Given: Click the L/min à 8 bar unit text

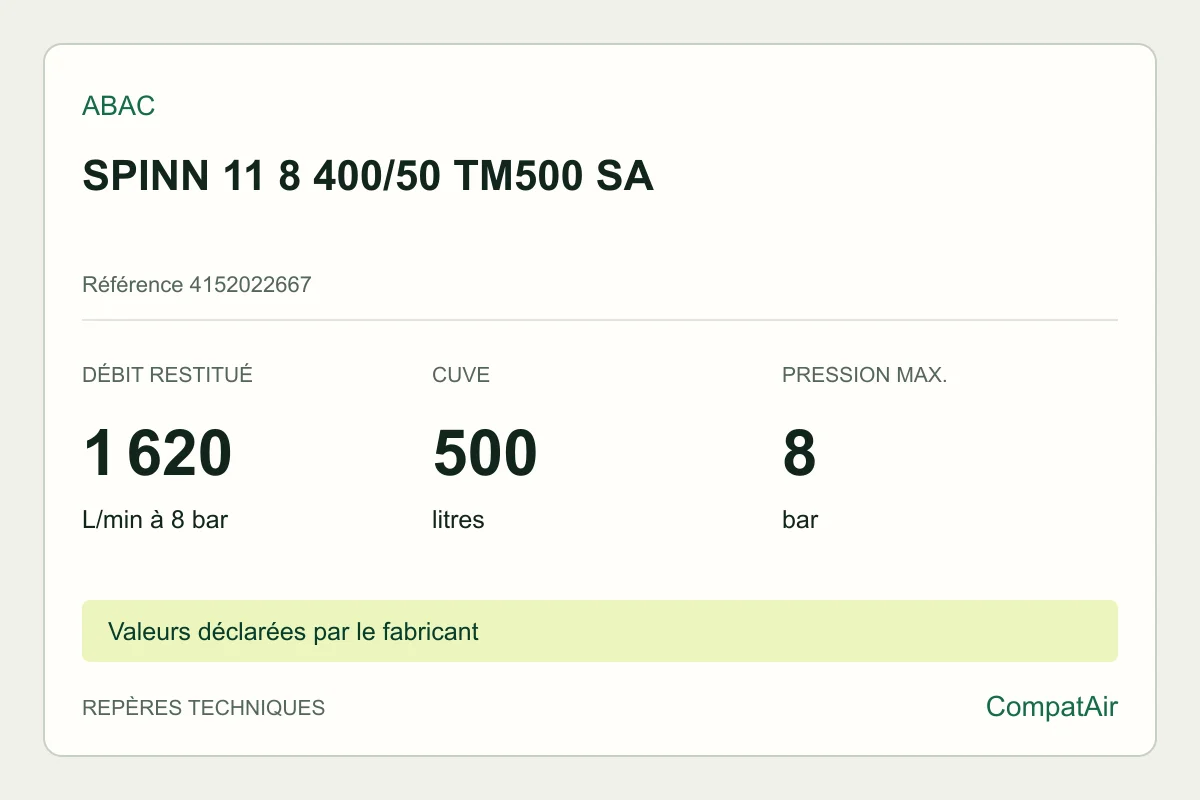Looking at the screenshot, I should 155,520.
